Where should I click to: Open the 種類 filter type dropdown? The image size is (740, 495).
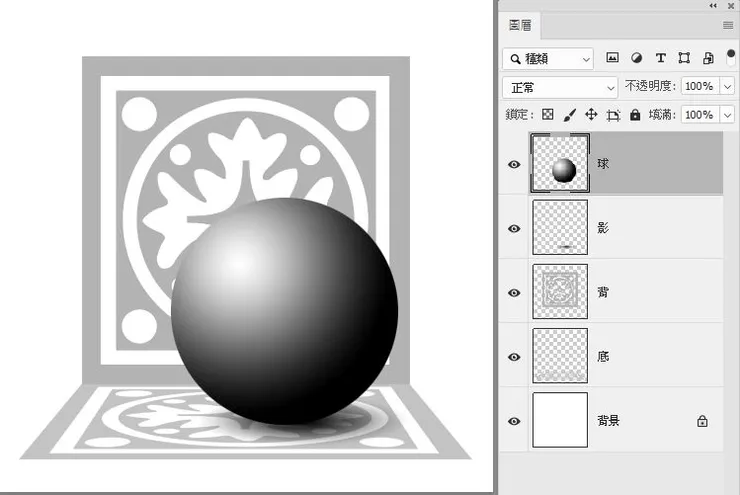click(548, 59)
